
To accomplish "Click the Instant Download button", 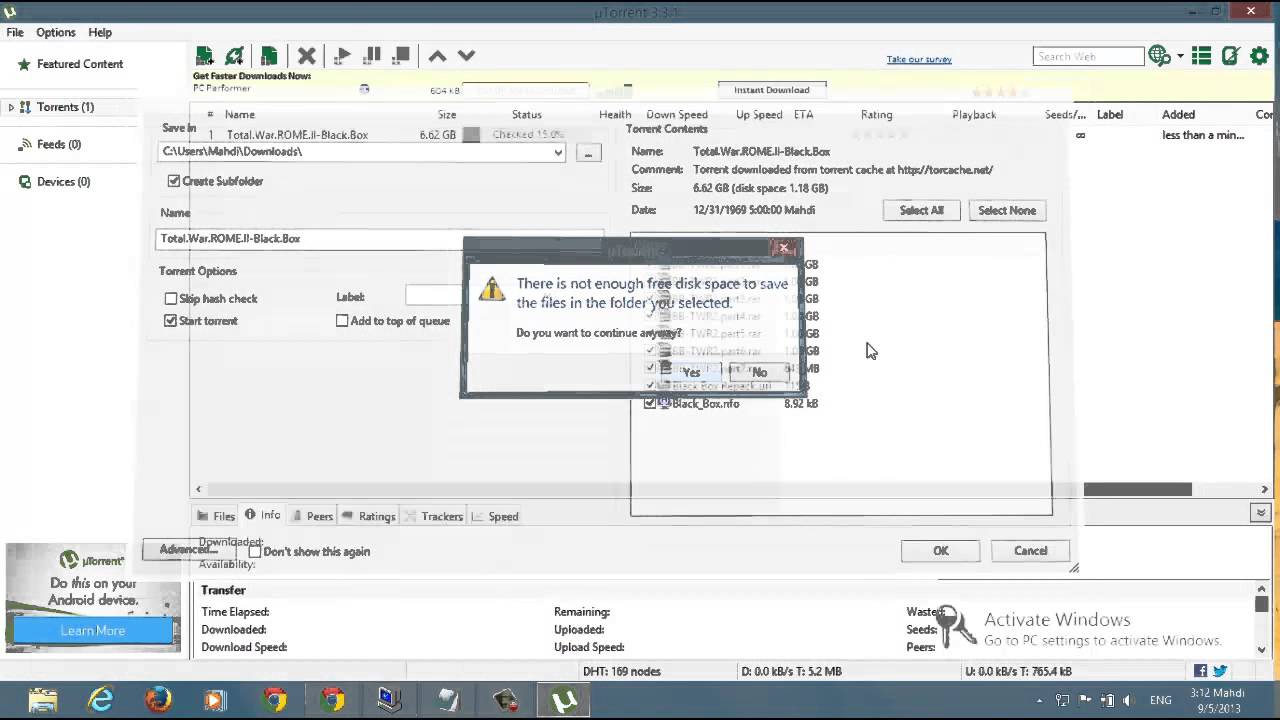I will pyautogui.click(x=772, y=90).
